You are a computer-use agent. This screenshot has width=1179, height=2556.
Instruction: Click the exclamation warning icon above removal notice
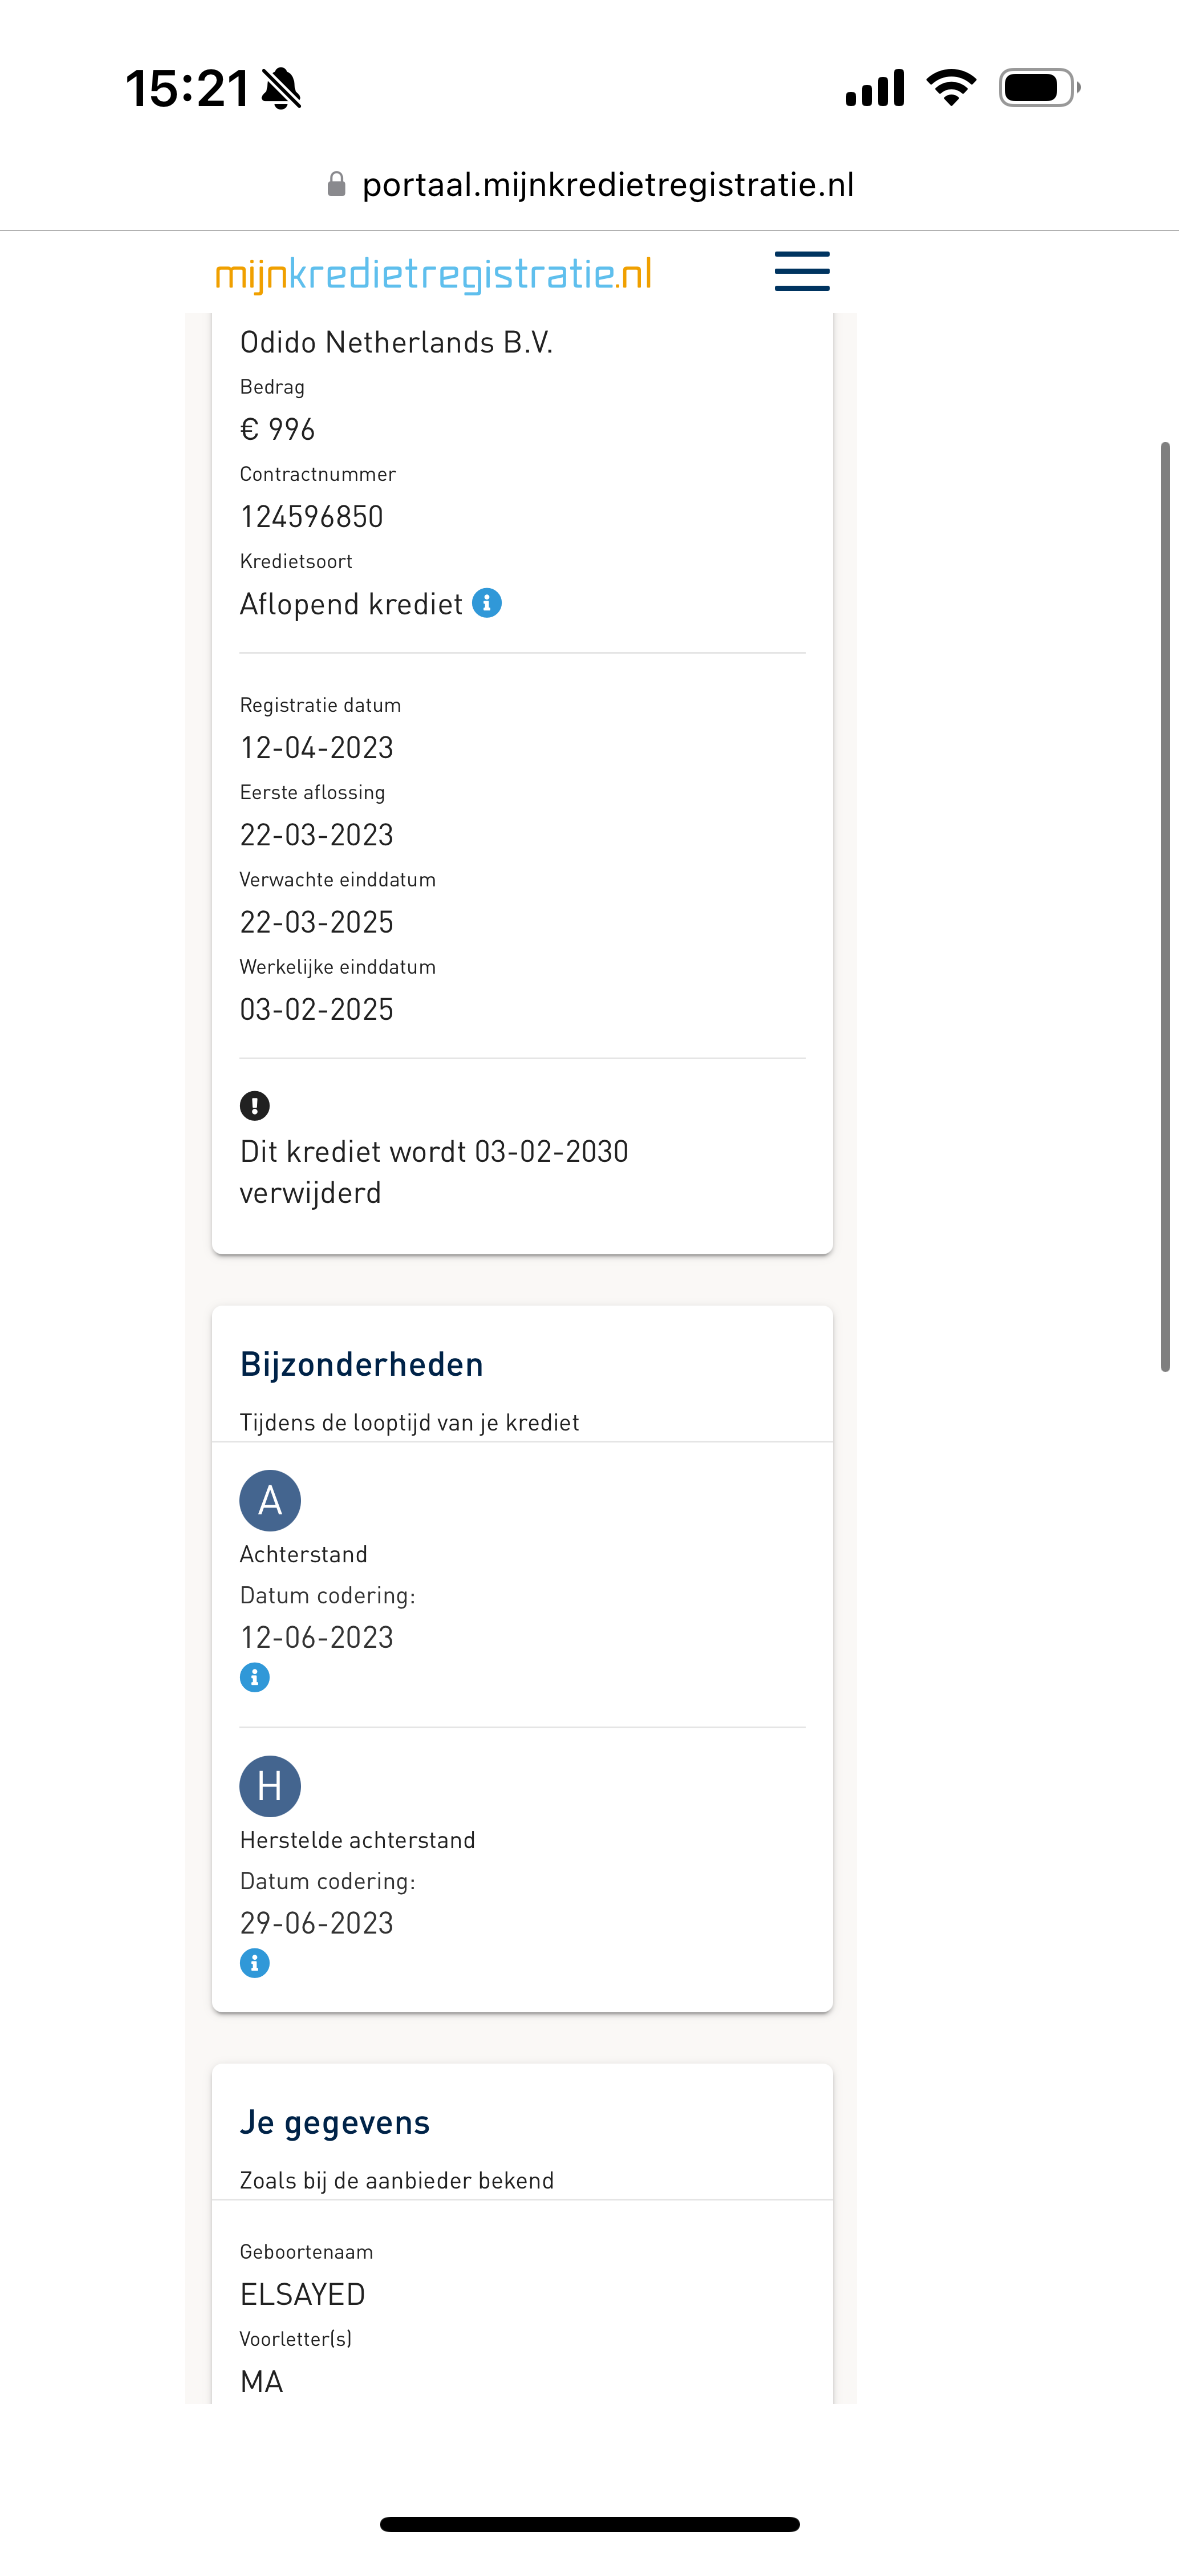[x=255, y=1105]
